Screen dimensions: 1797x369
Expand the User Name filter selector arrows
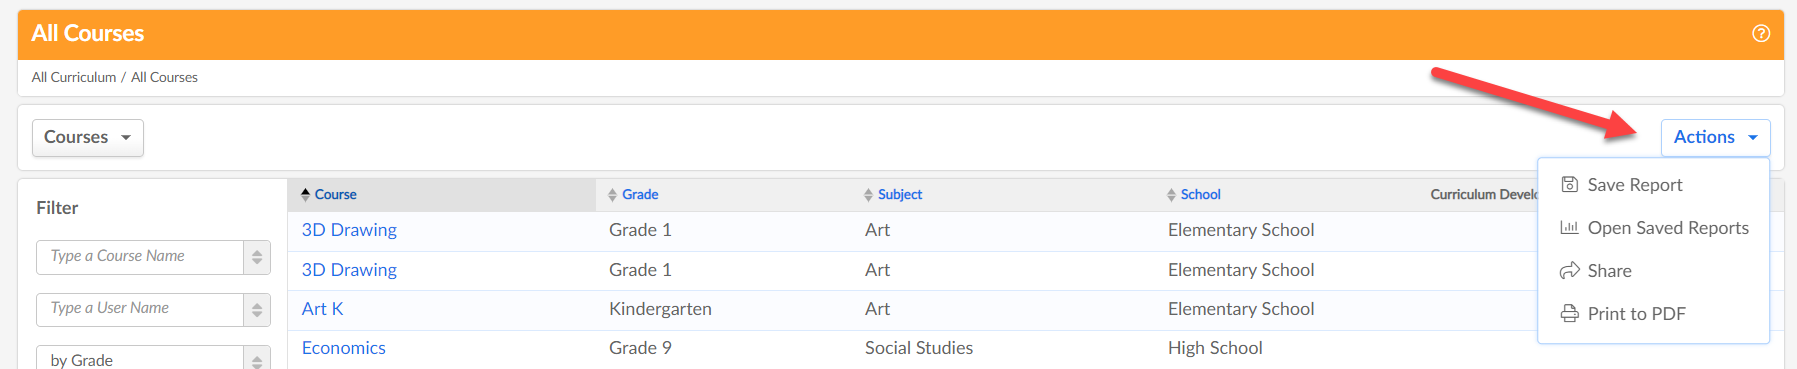pyautogui.click(x=257, y=310)
